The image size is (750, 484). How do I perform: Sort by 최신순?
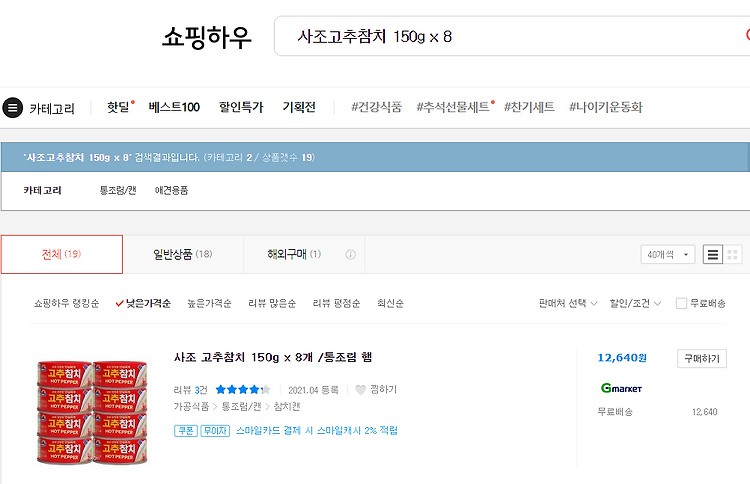point(390,303)
